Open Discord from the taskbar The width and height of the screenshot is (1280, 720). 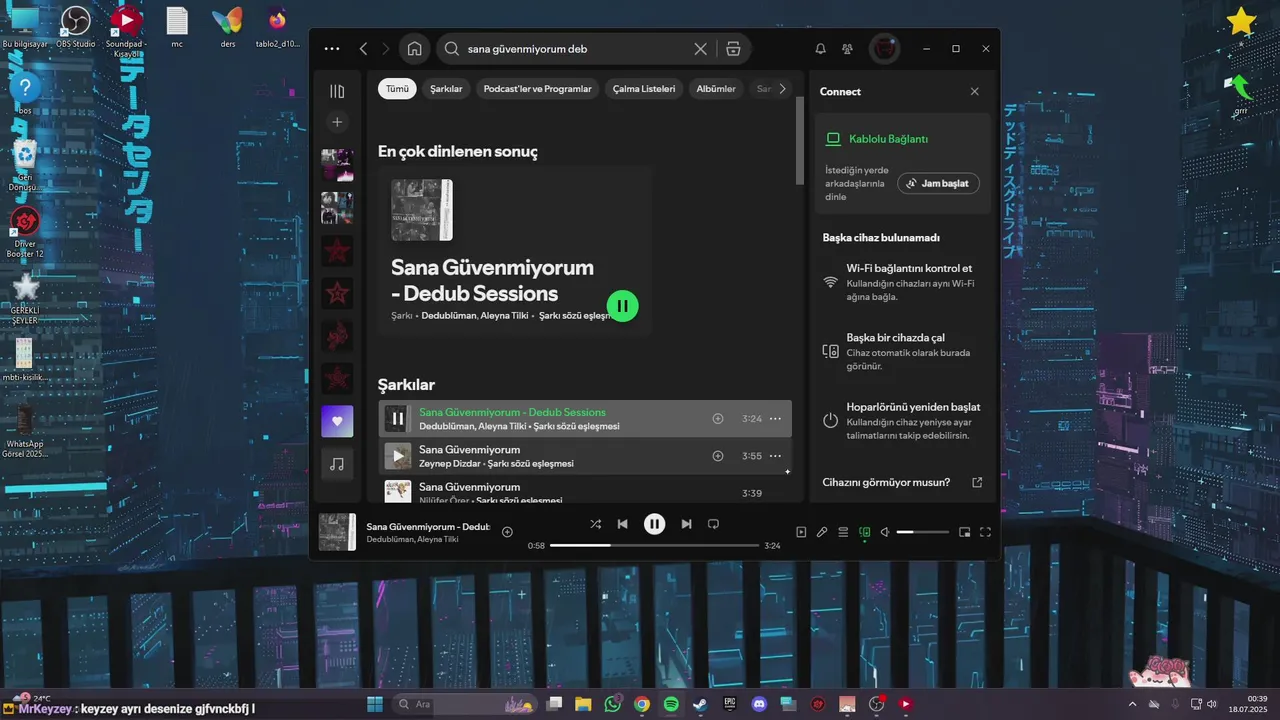tap(759, 704)
